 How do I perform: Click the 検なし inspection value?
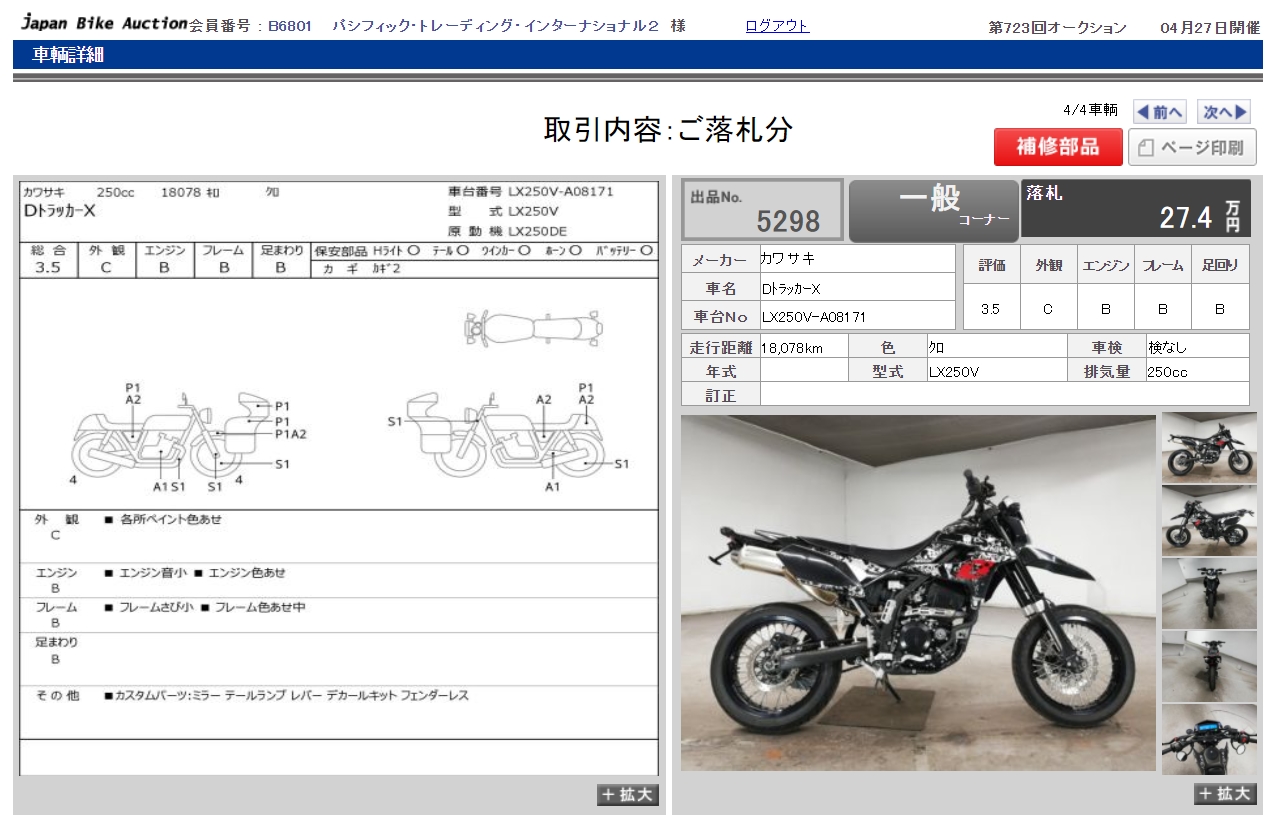coord(1167,348)
